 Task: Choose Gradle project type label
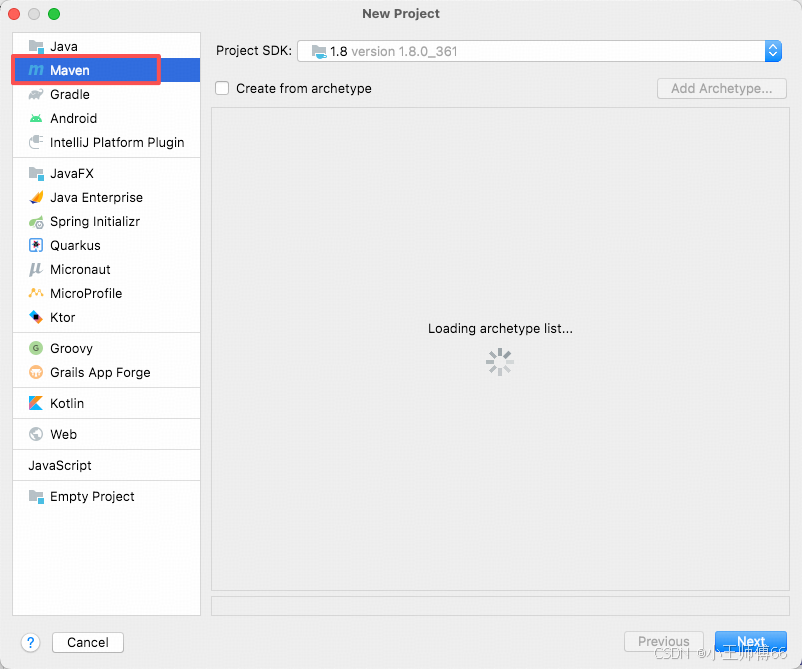(x=70, y=94)
